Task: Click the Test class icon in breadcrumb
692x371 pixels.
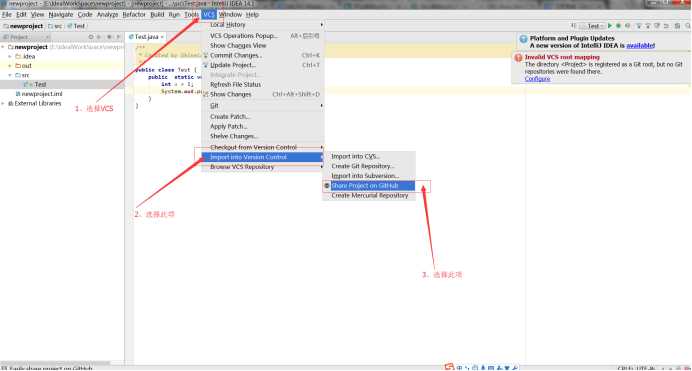Action: coord(70,26)
